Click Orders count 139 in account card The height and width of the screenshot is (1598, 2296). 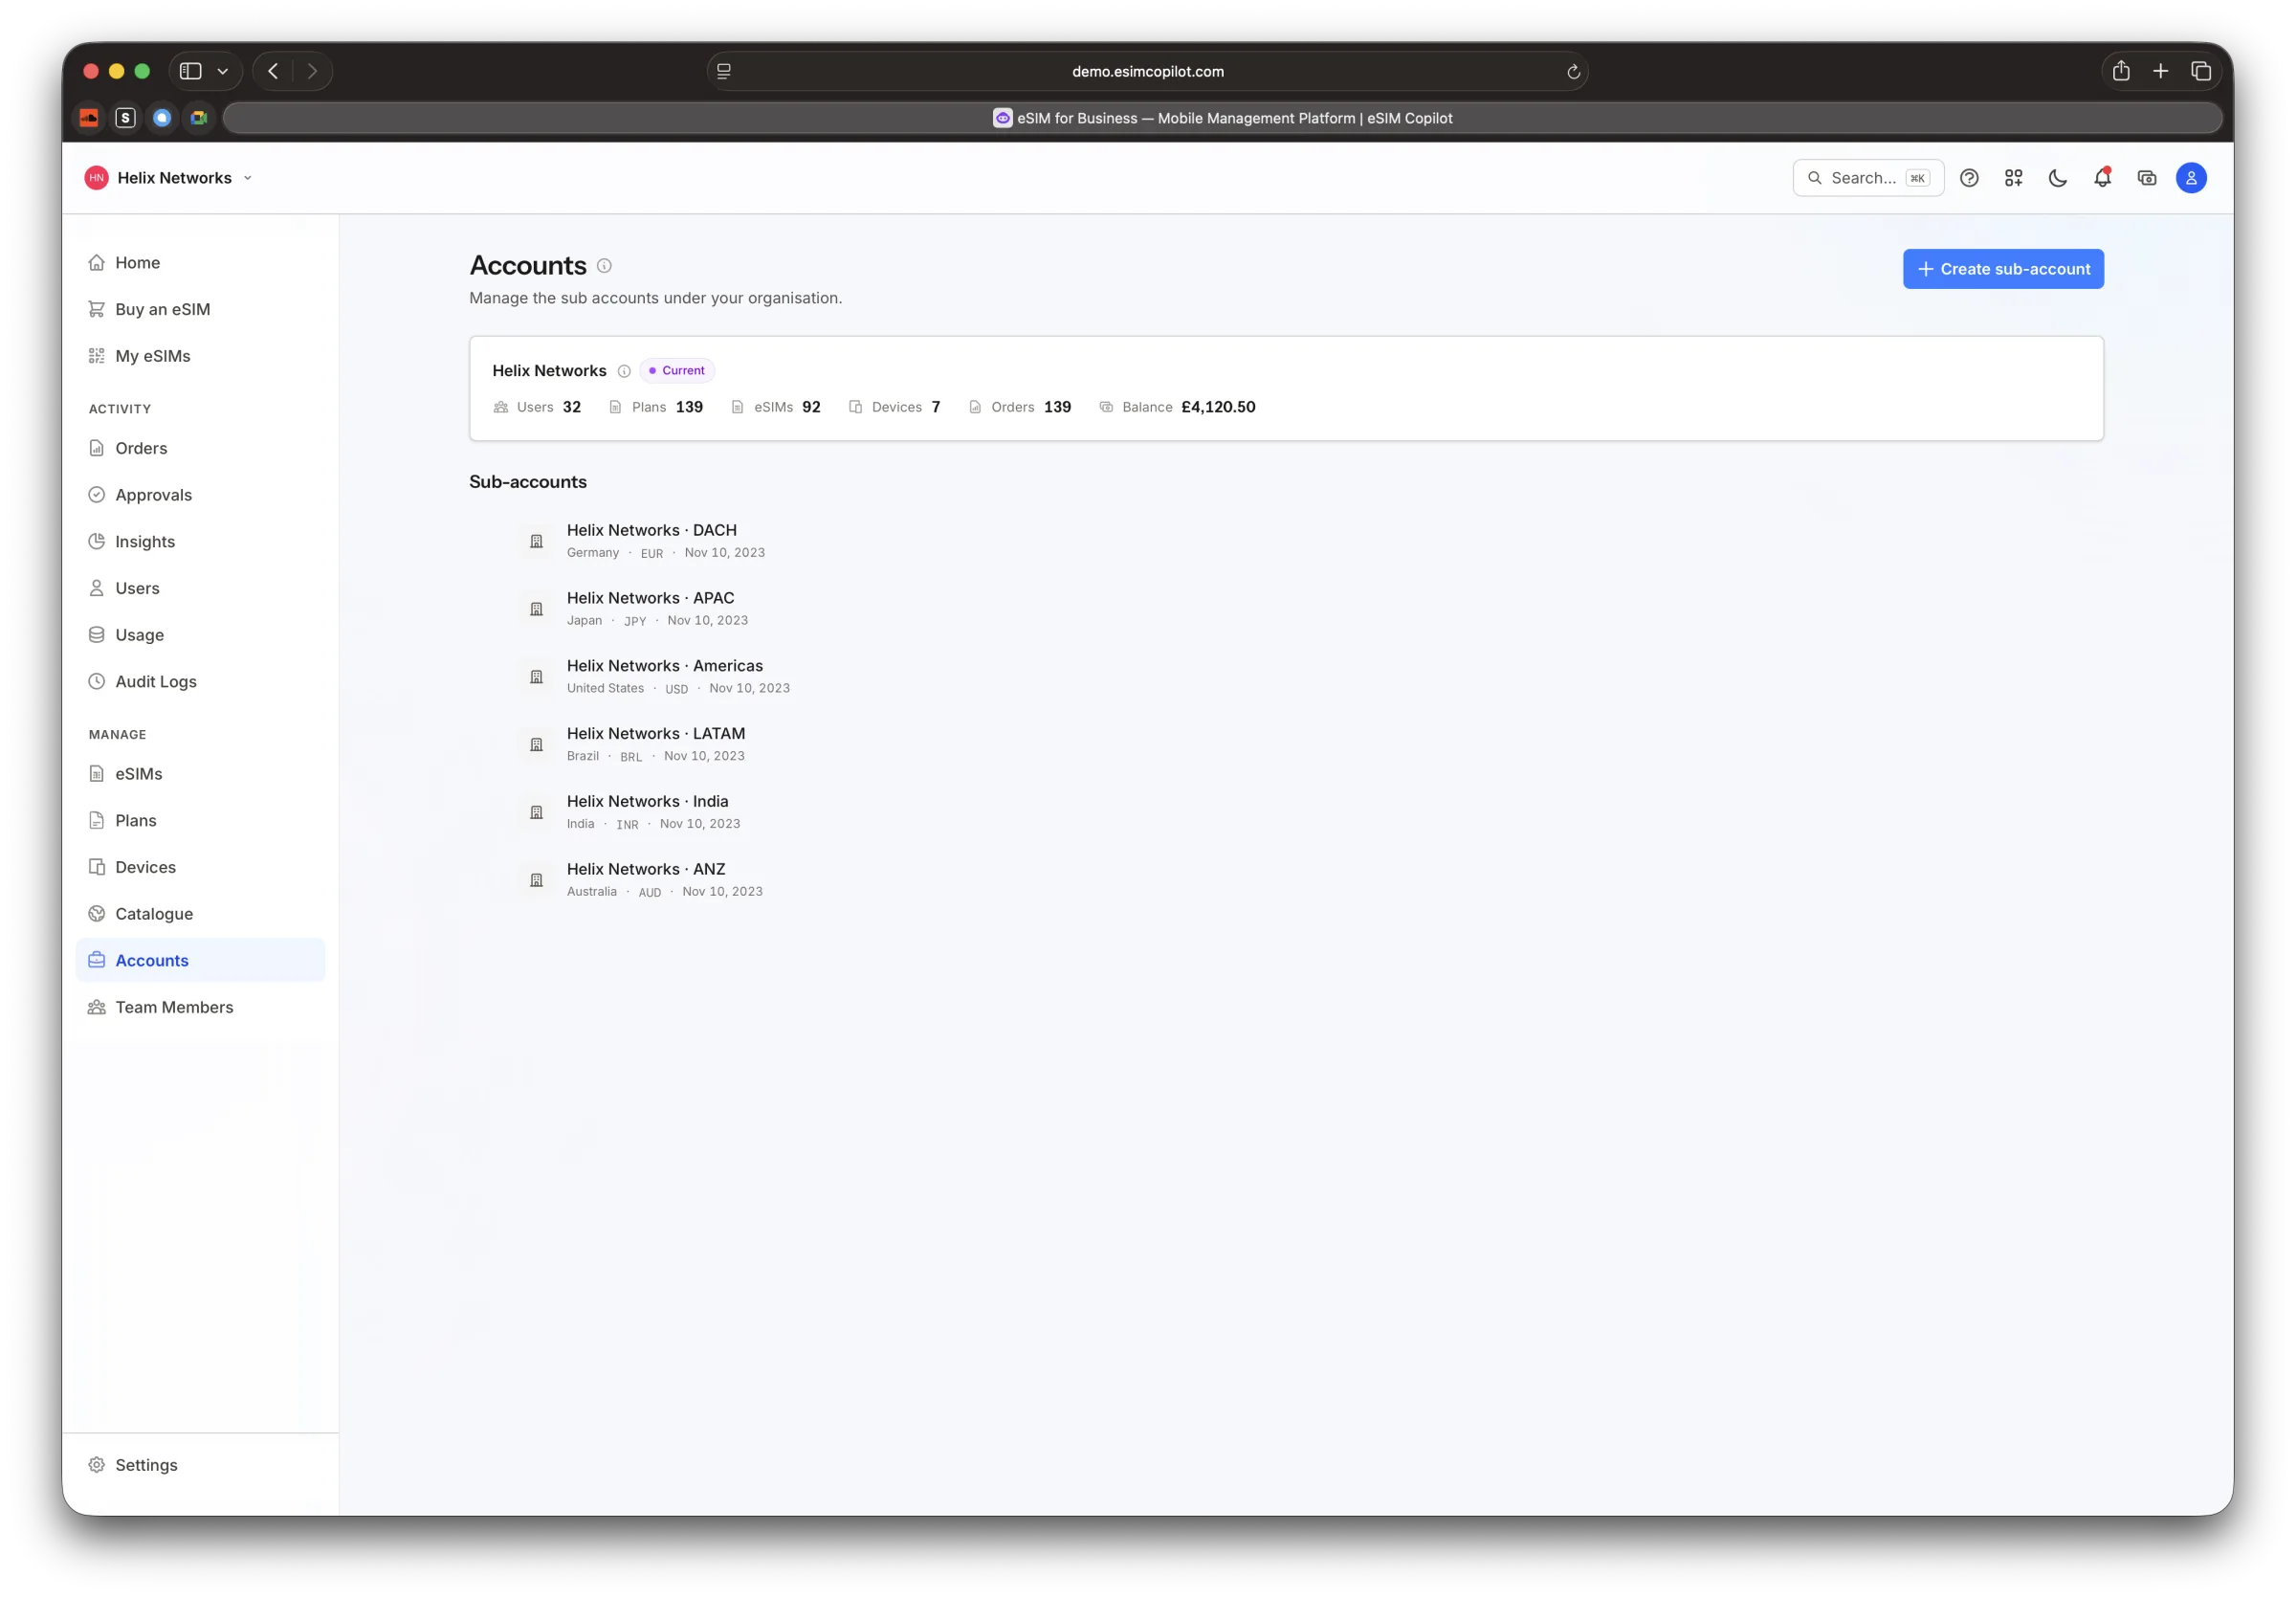[1020, 407]
